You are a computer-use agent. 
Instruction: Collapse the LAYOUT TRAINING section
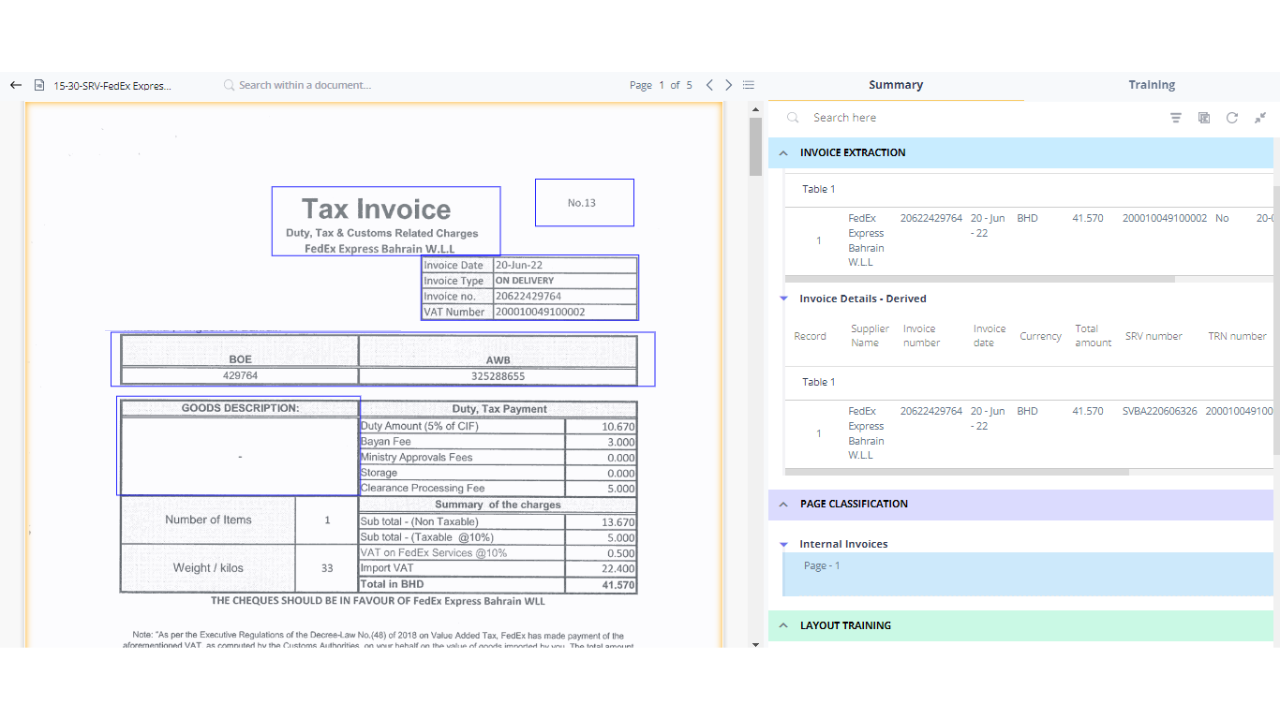point(783,626)
